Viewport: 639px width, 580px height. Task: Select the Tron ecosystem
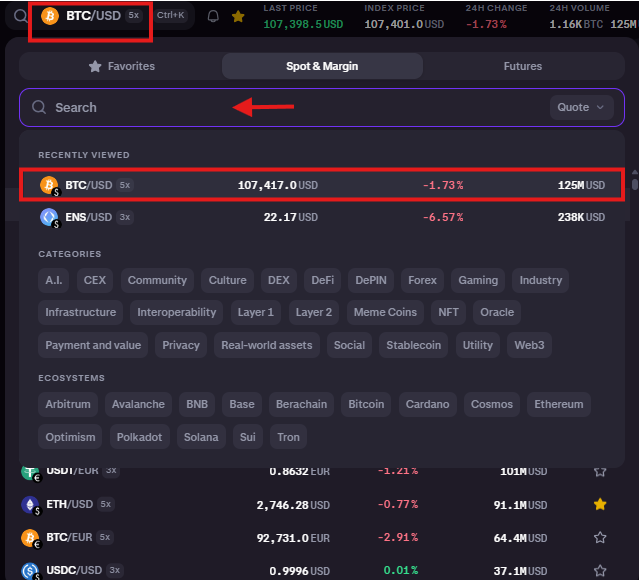point(288,437)
